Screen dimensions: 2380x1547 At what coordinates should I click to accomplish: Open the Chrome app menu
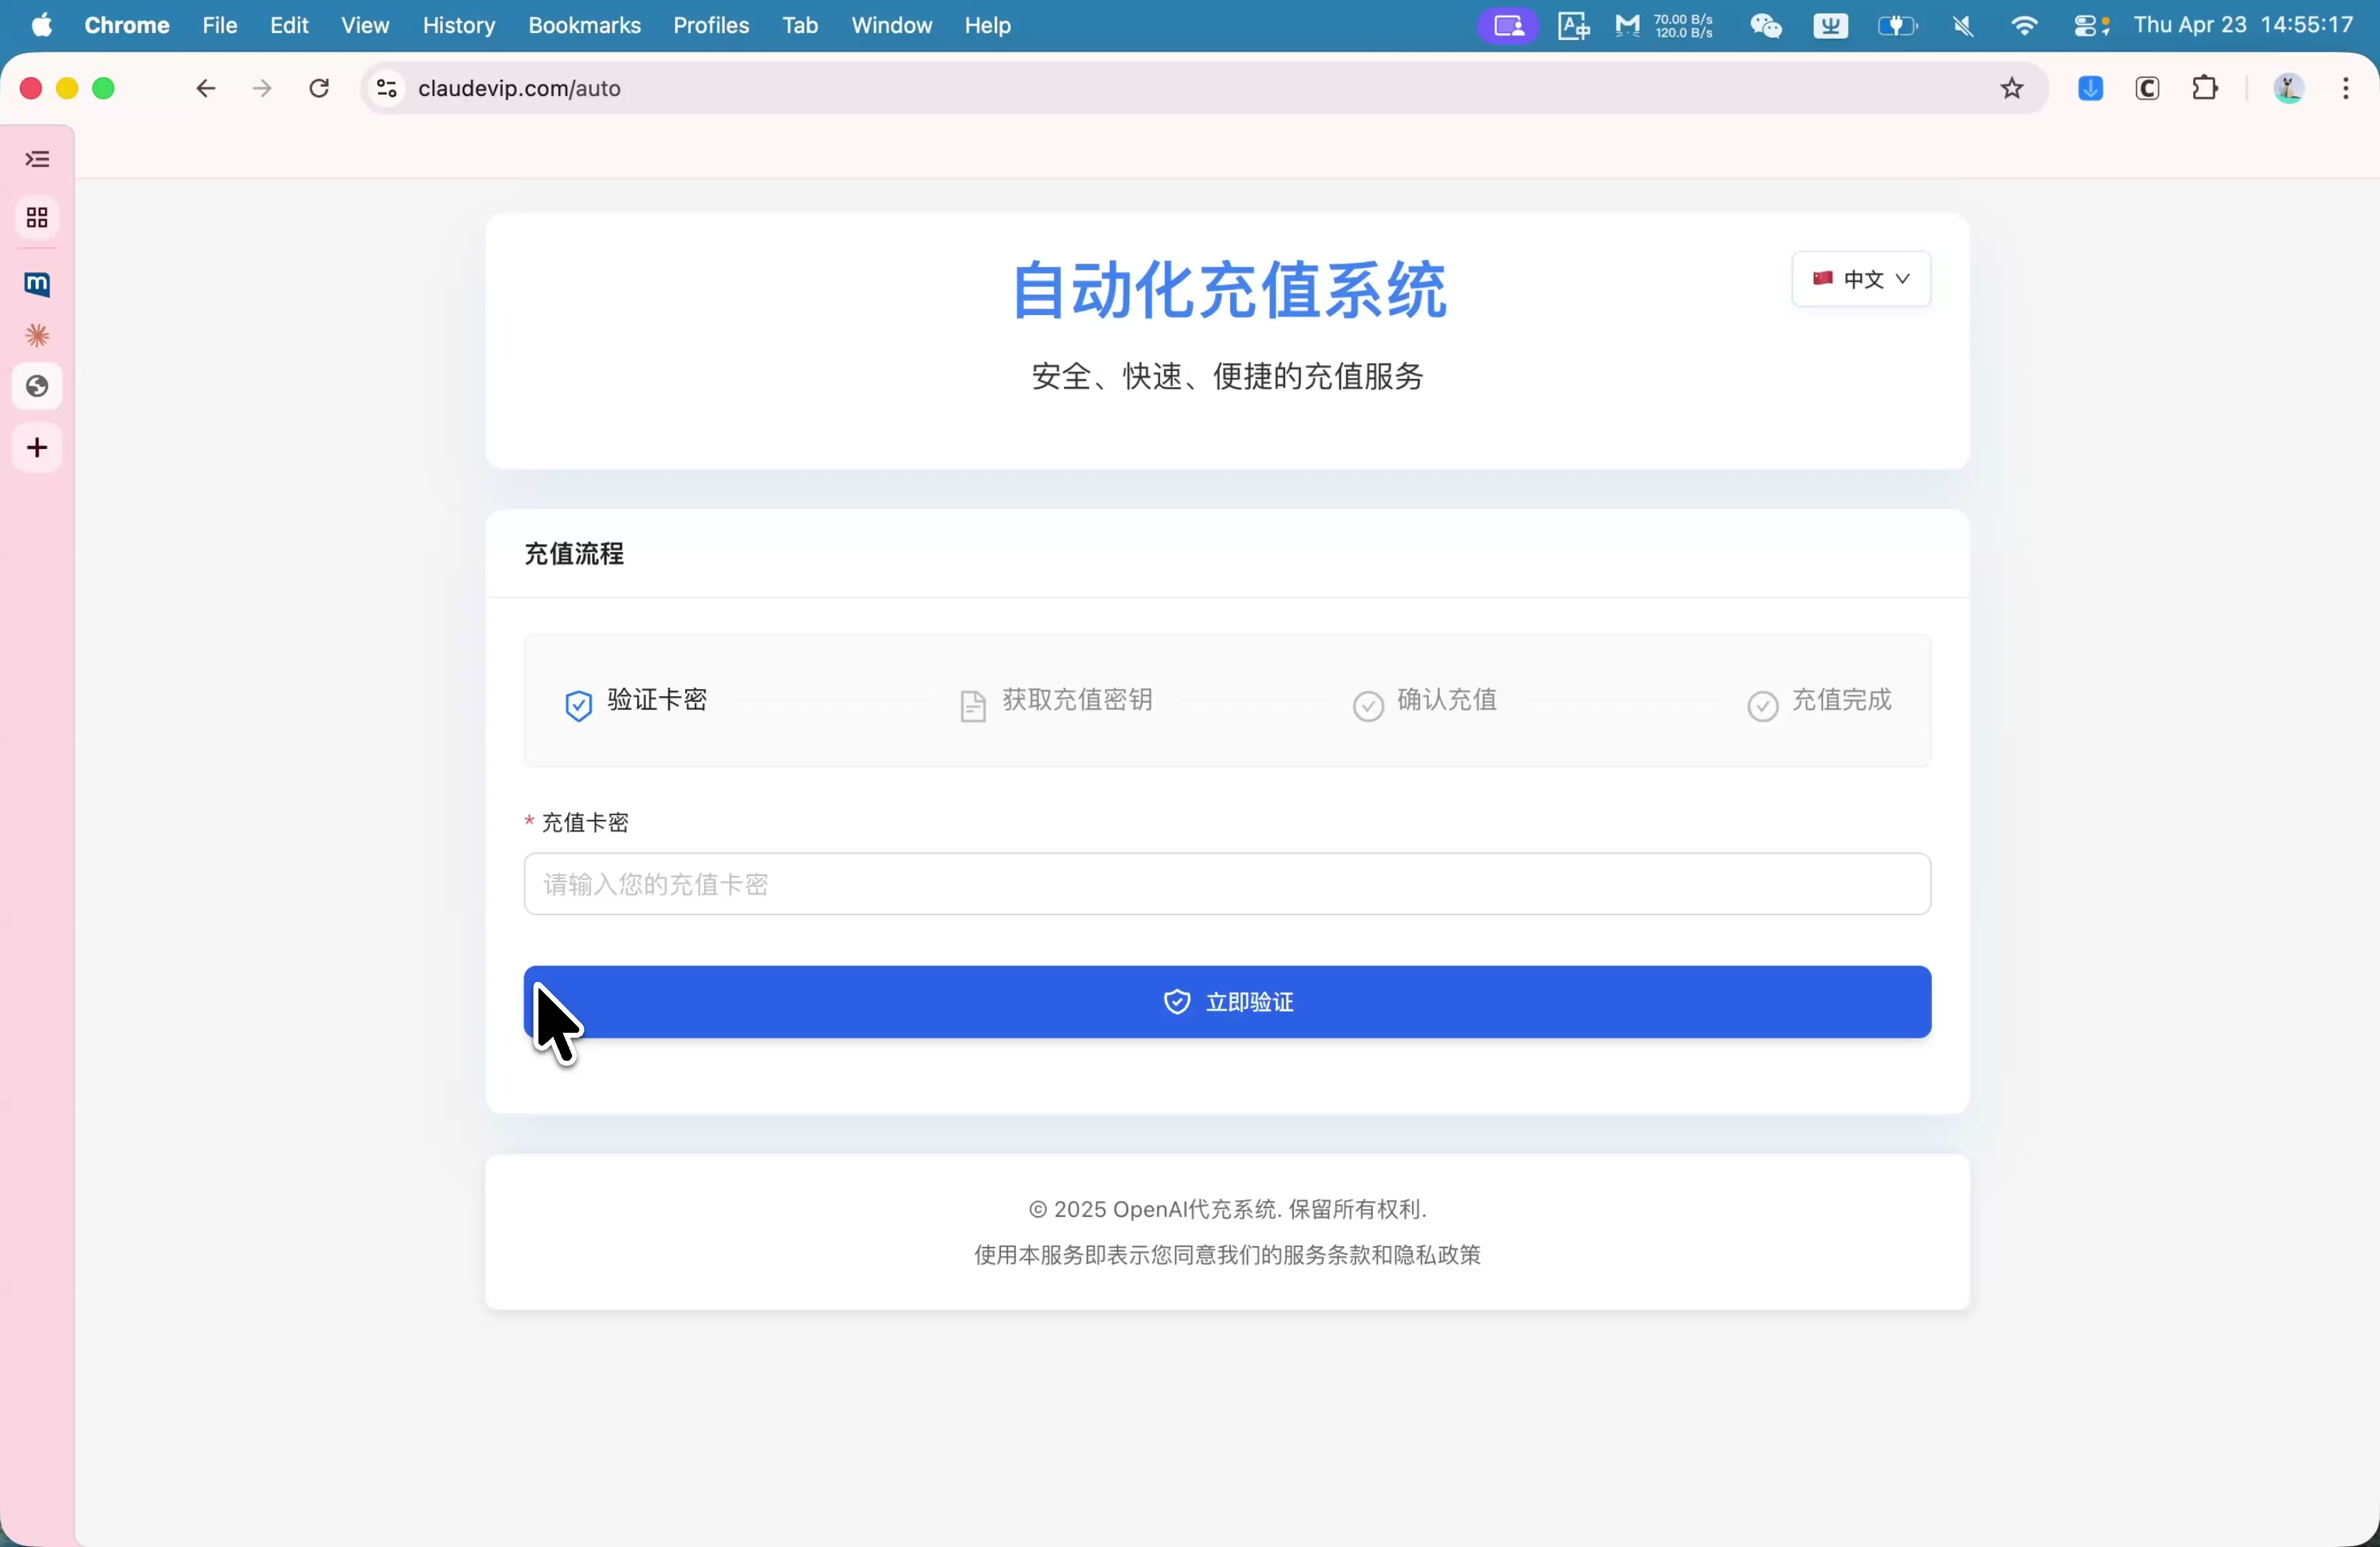[127, 25]
